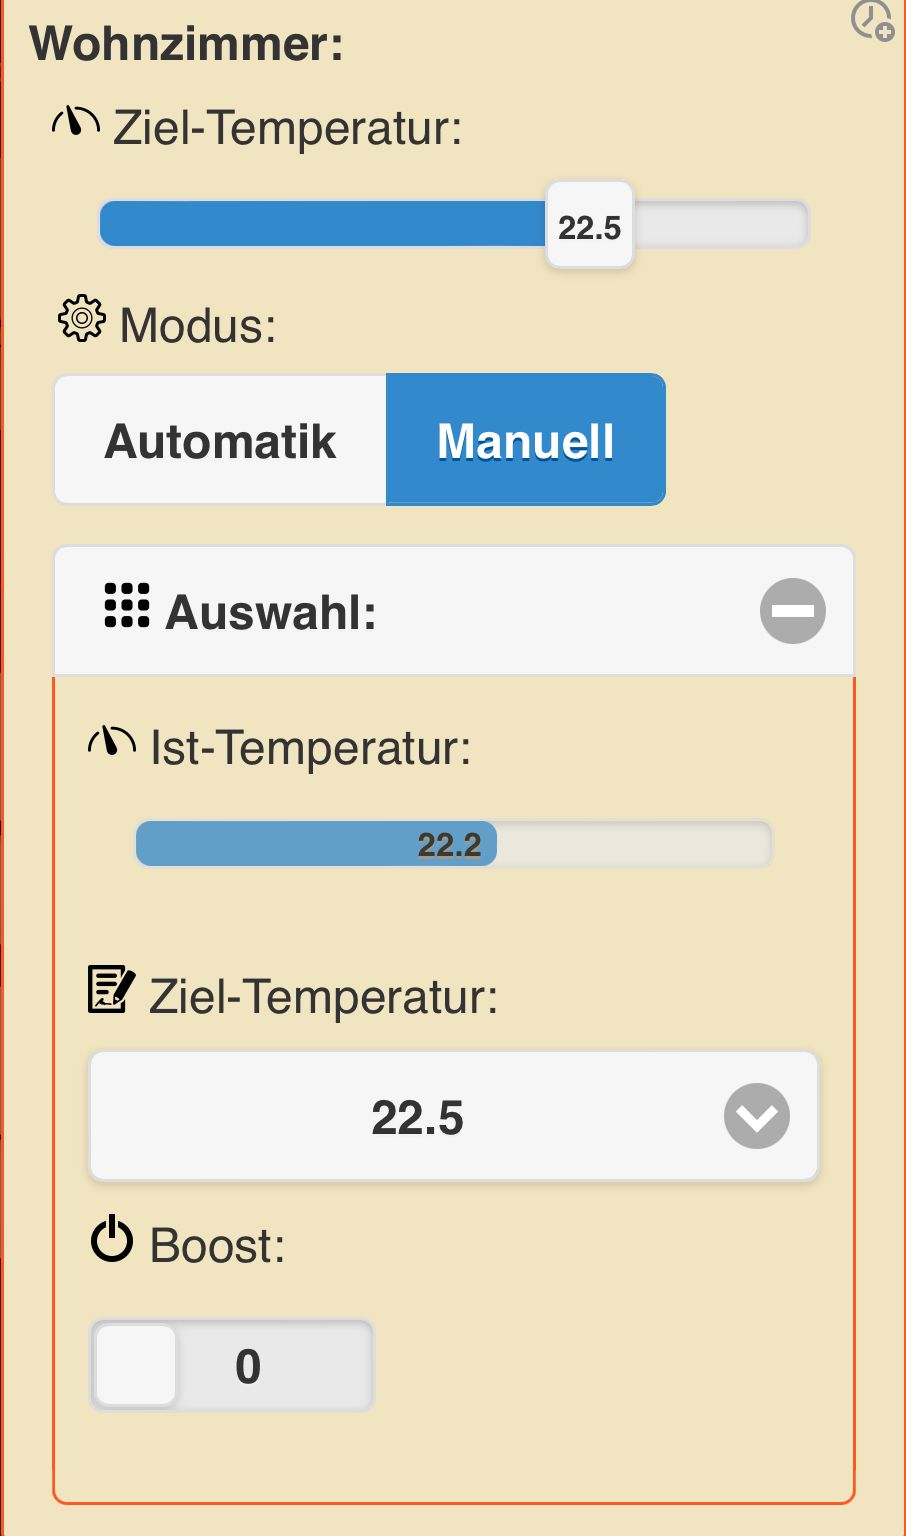This screenshot has height=1536, width=906.
Task: Click the gauge icon beside top Ziel-Temperatur
Action: pyautogui.click(x=76, y=122)
